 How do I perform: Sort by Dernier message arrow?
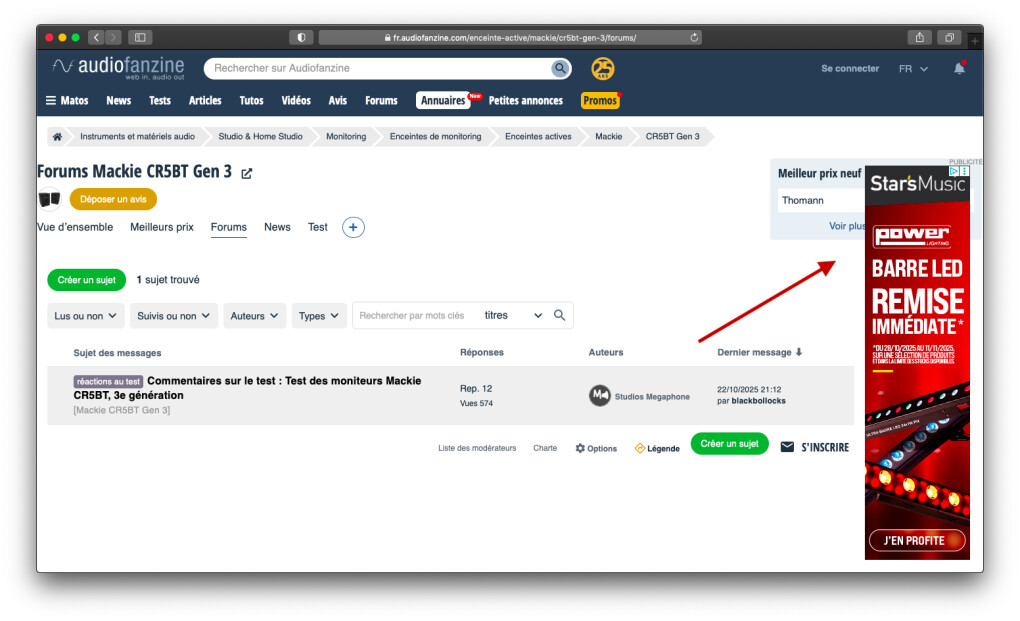tap(799, 352)
